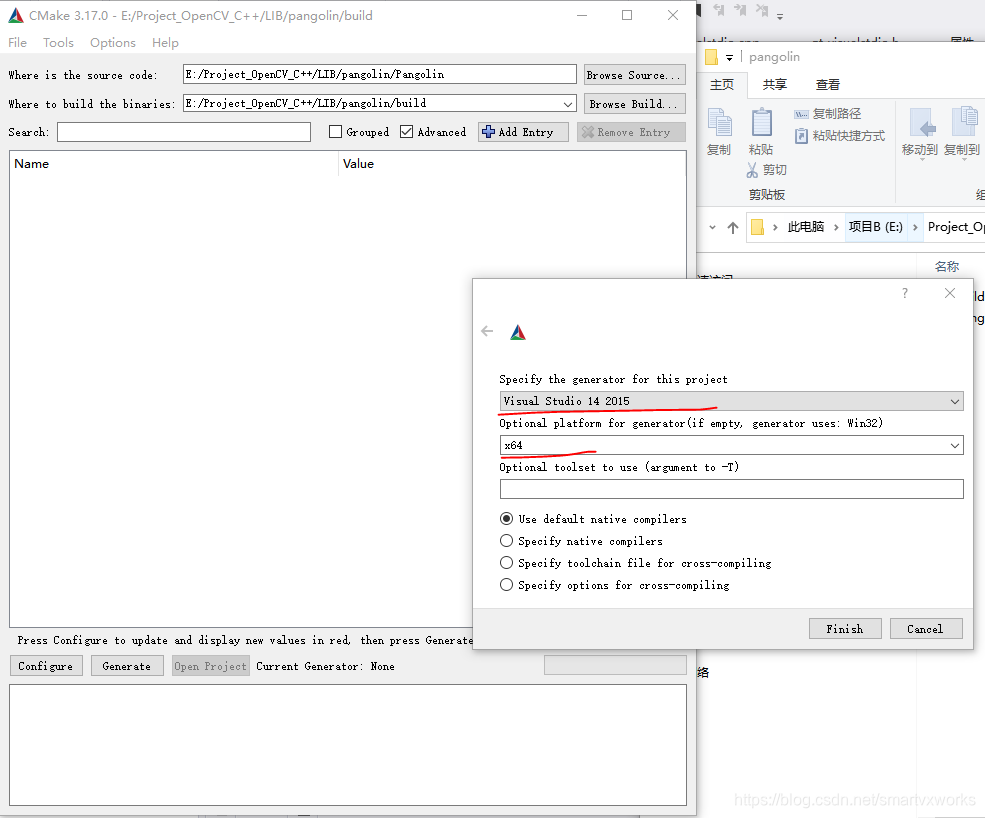Click Cancel in the generator dialog

[926, 629]
